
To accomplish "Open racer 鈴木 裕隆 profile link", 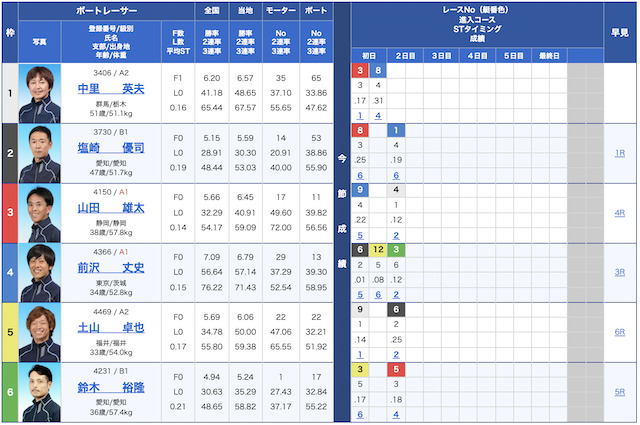I will click(111, 387).
